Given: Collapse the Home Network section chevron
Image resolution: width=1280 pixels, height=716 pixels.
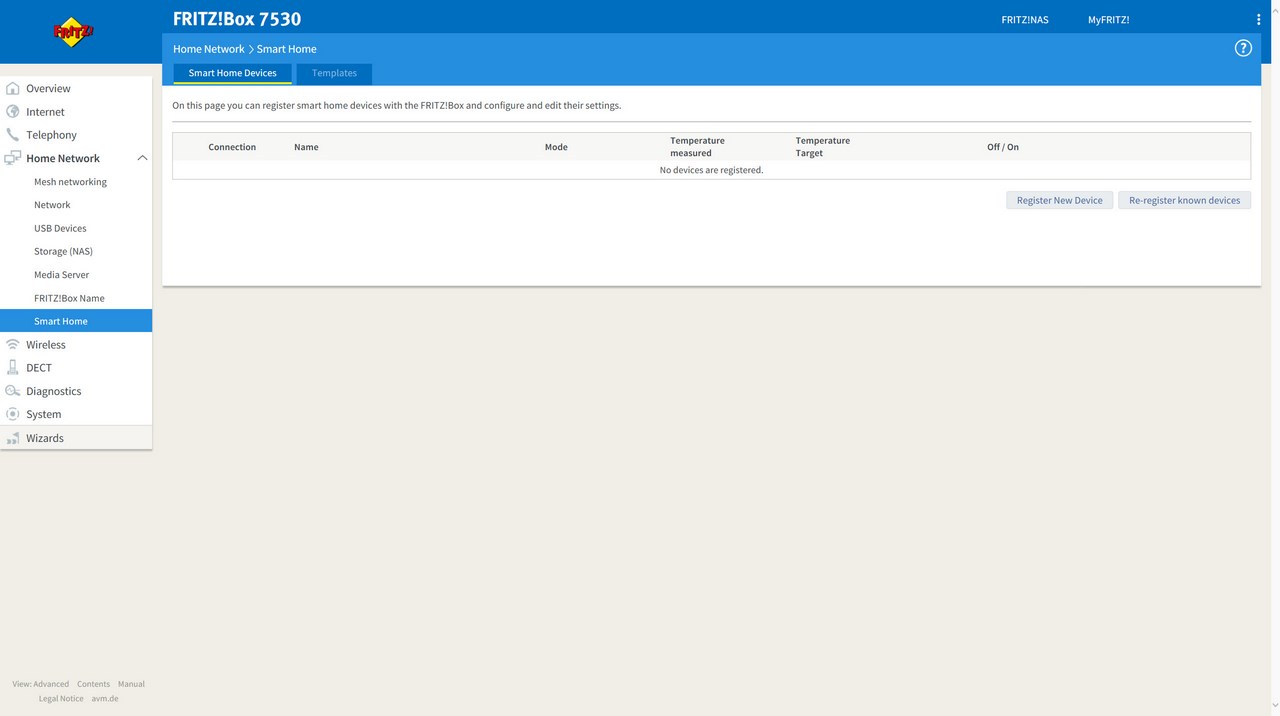Looking at the screenshot, I should 142,158.
